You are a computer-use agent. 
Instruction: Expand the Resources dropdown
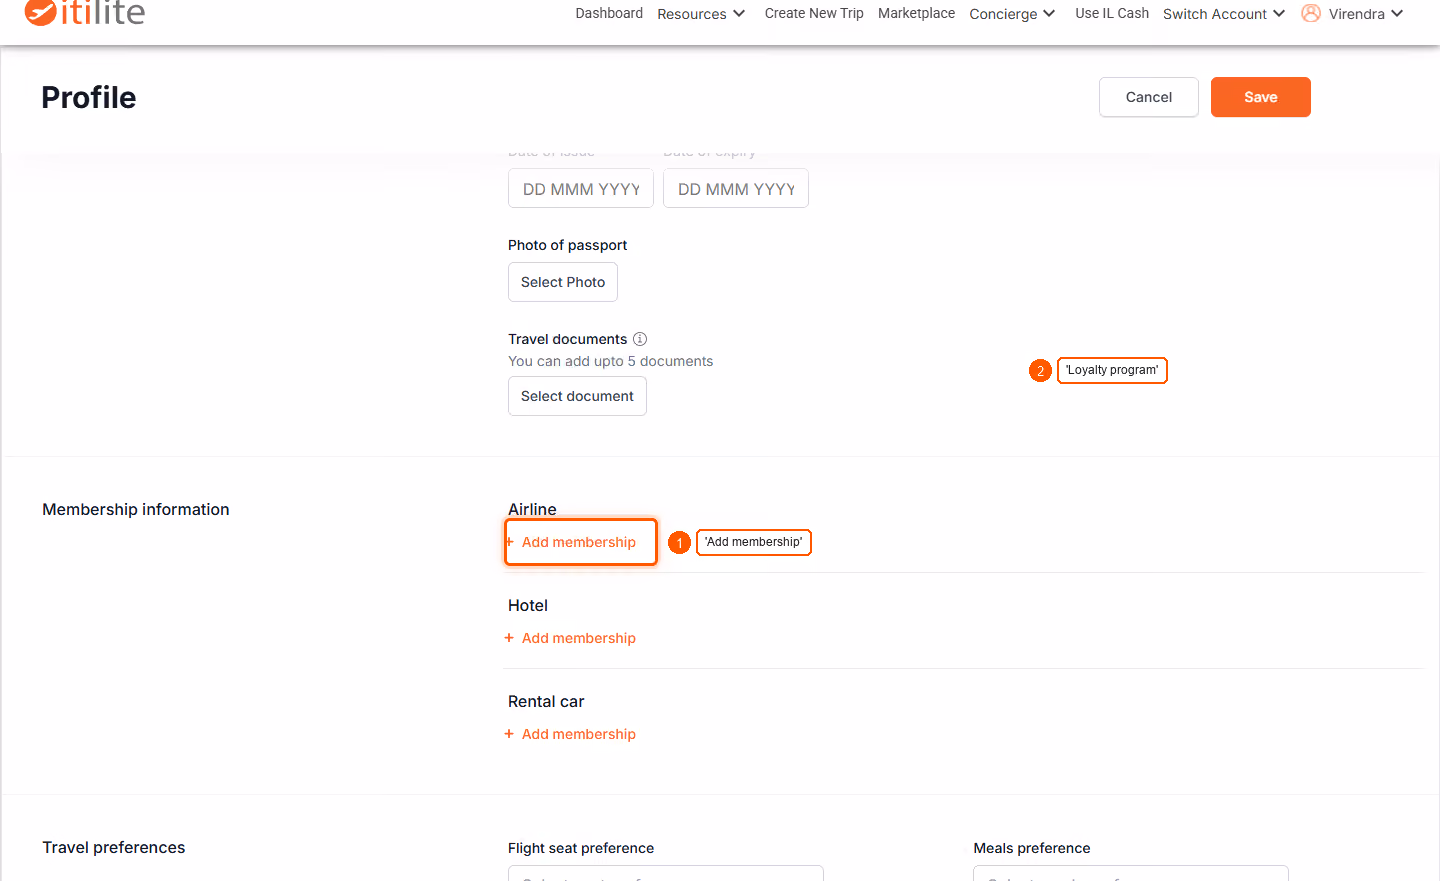[x=701, y=14]
